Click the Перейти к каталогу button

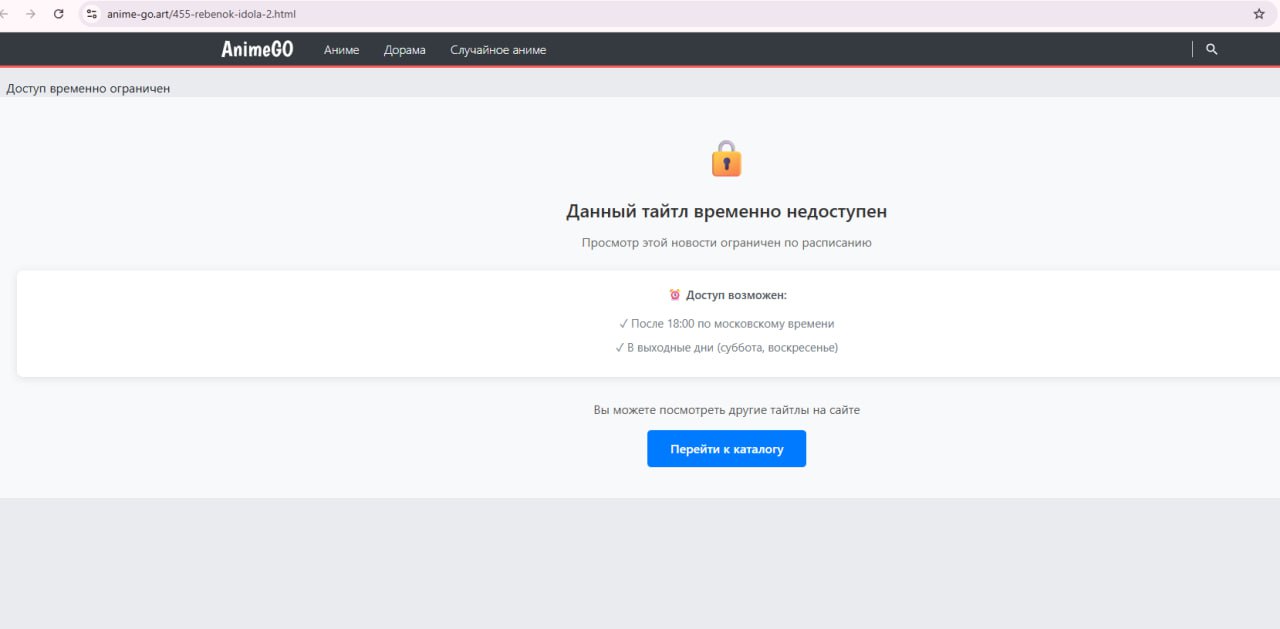[726, 449]
